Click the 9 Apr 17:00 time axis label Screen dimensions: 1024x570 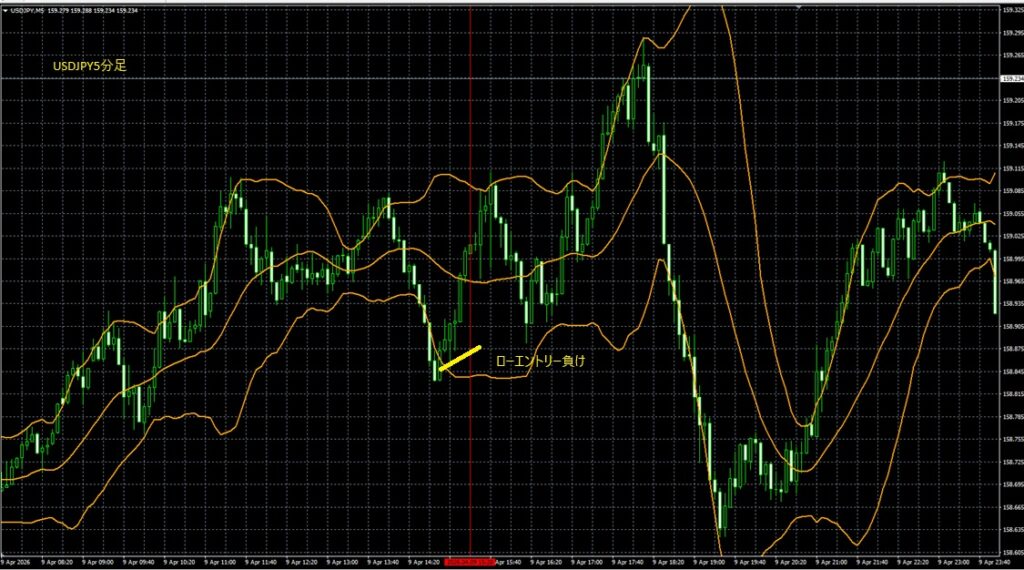(586, 562)
